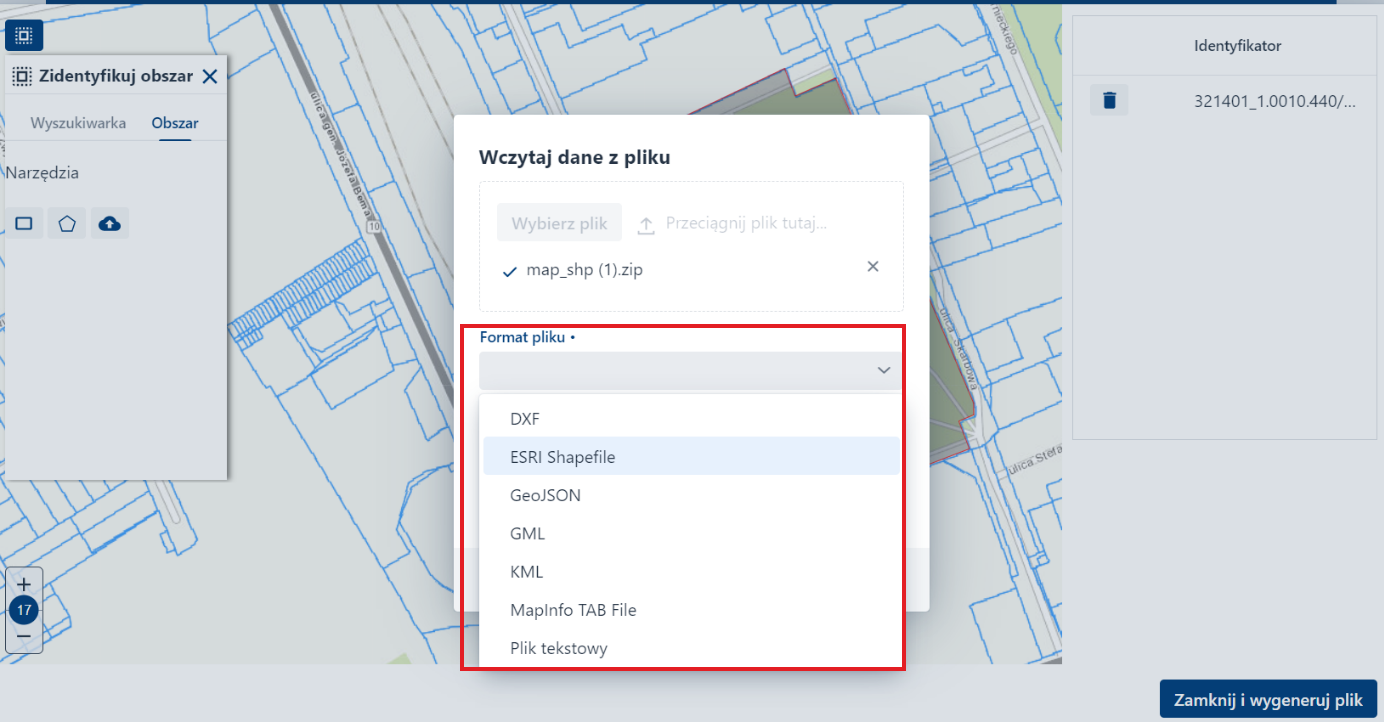Select the polygon area drawing tool
The height and width of the screenshot is (722, 1385).
click(x=67, y=223)
